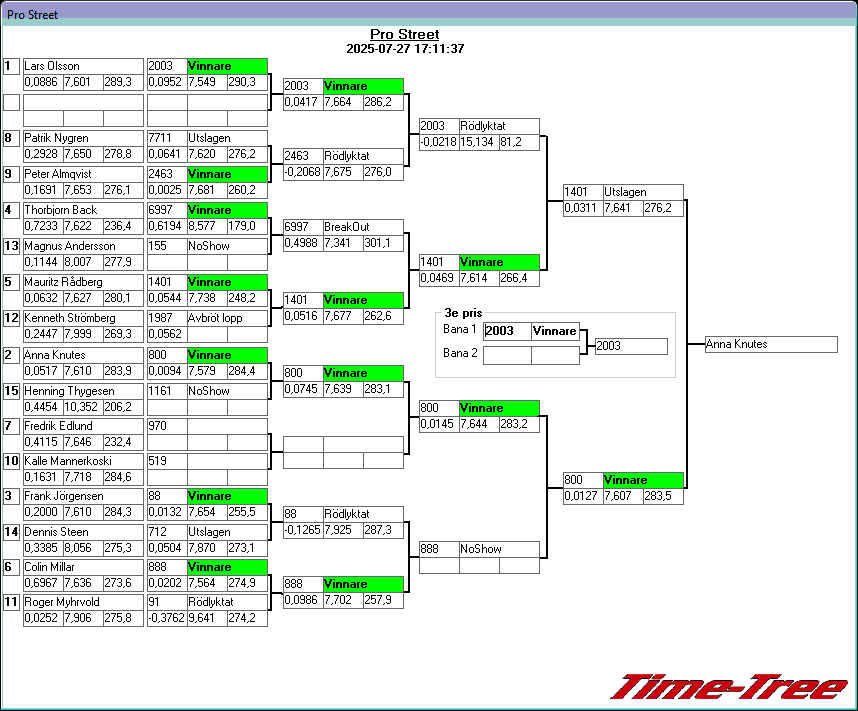Click car number 970 next to Fredrik Edlund

point(166,426)
